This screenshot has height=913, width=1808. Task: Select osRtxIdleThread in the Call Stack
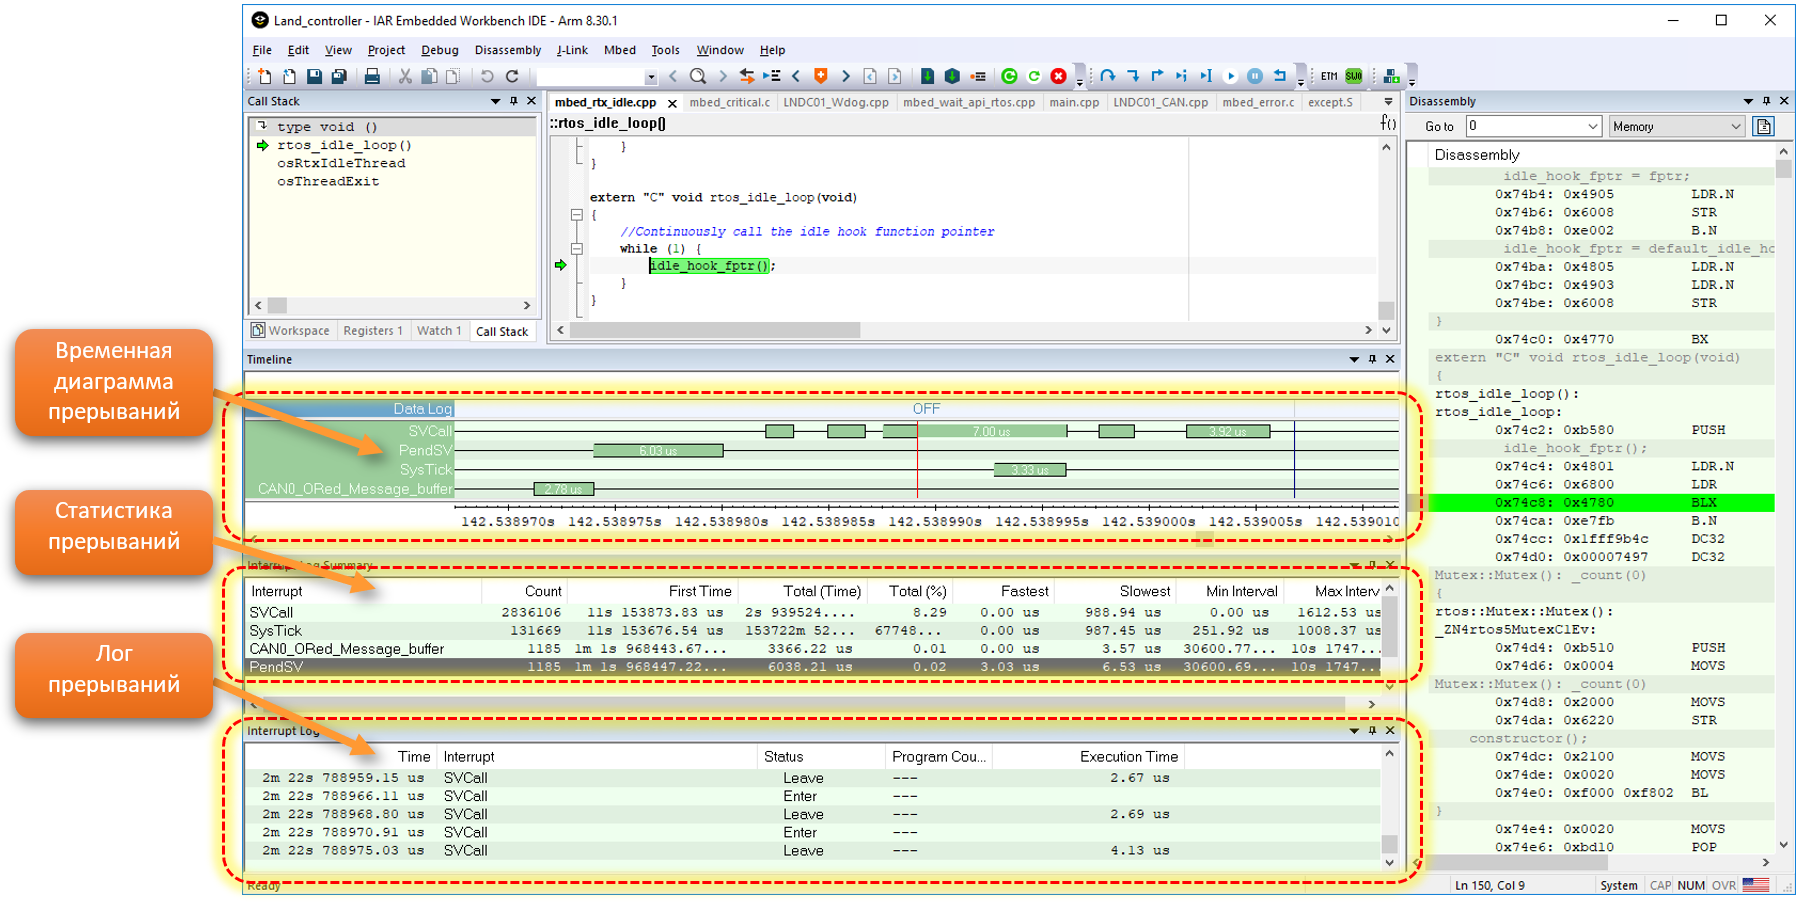pos(341,163)
